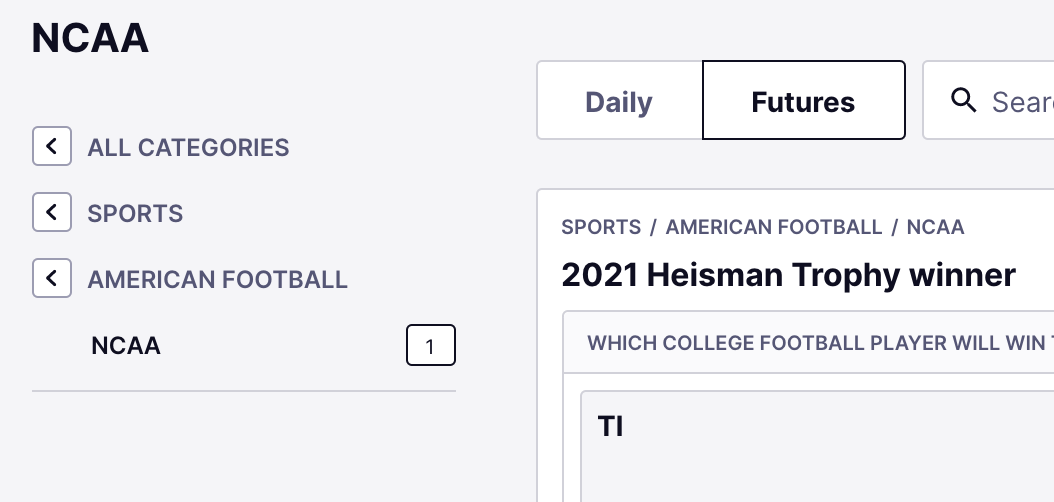Open the 2021 Heisman Trophy winner market
This screenshot has width=1054, height=502.
pyautogui.click(x=788, y=274)
